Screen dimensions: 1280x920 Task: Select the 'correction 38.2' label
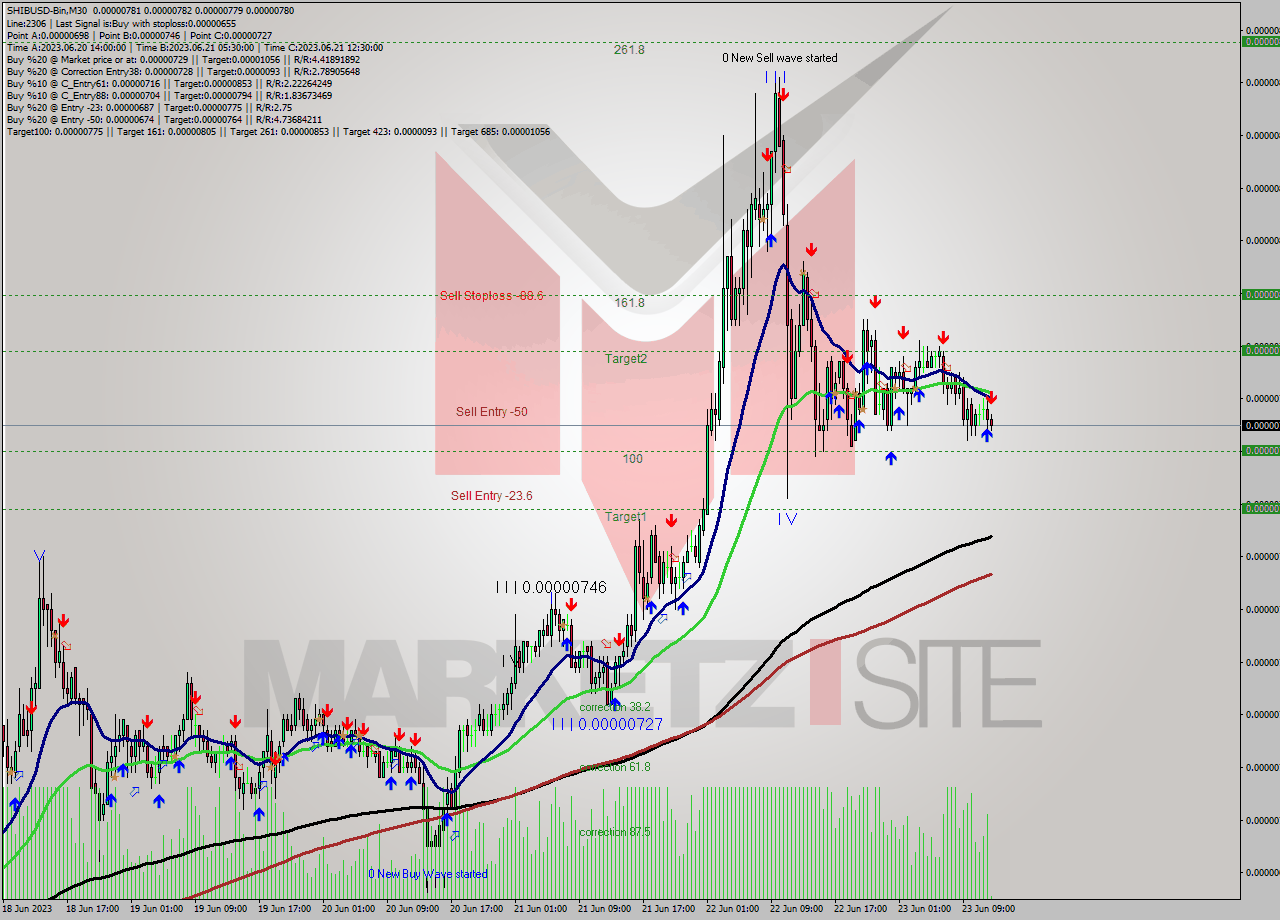614,707
